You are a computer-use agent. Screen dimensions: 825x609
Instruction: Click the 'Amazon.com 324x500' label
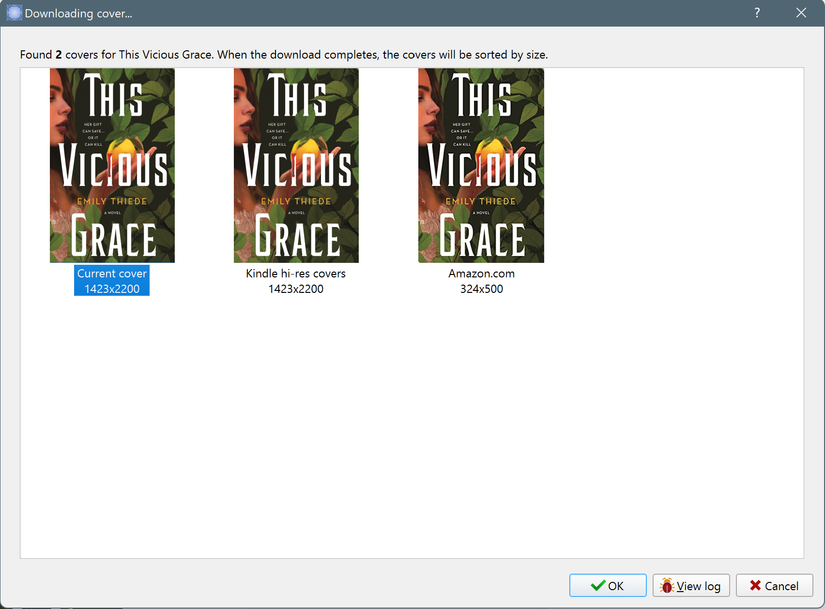tap(481, 281)
